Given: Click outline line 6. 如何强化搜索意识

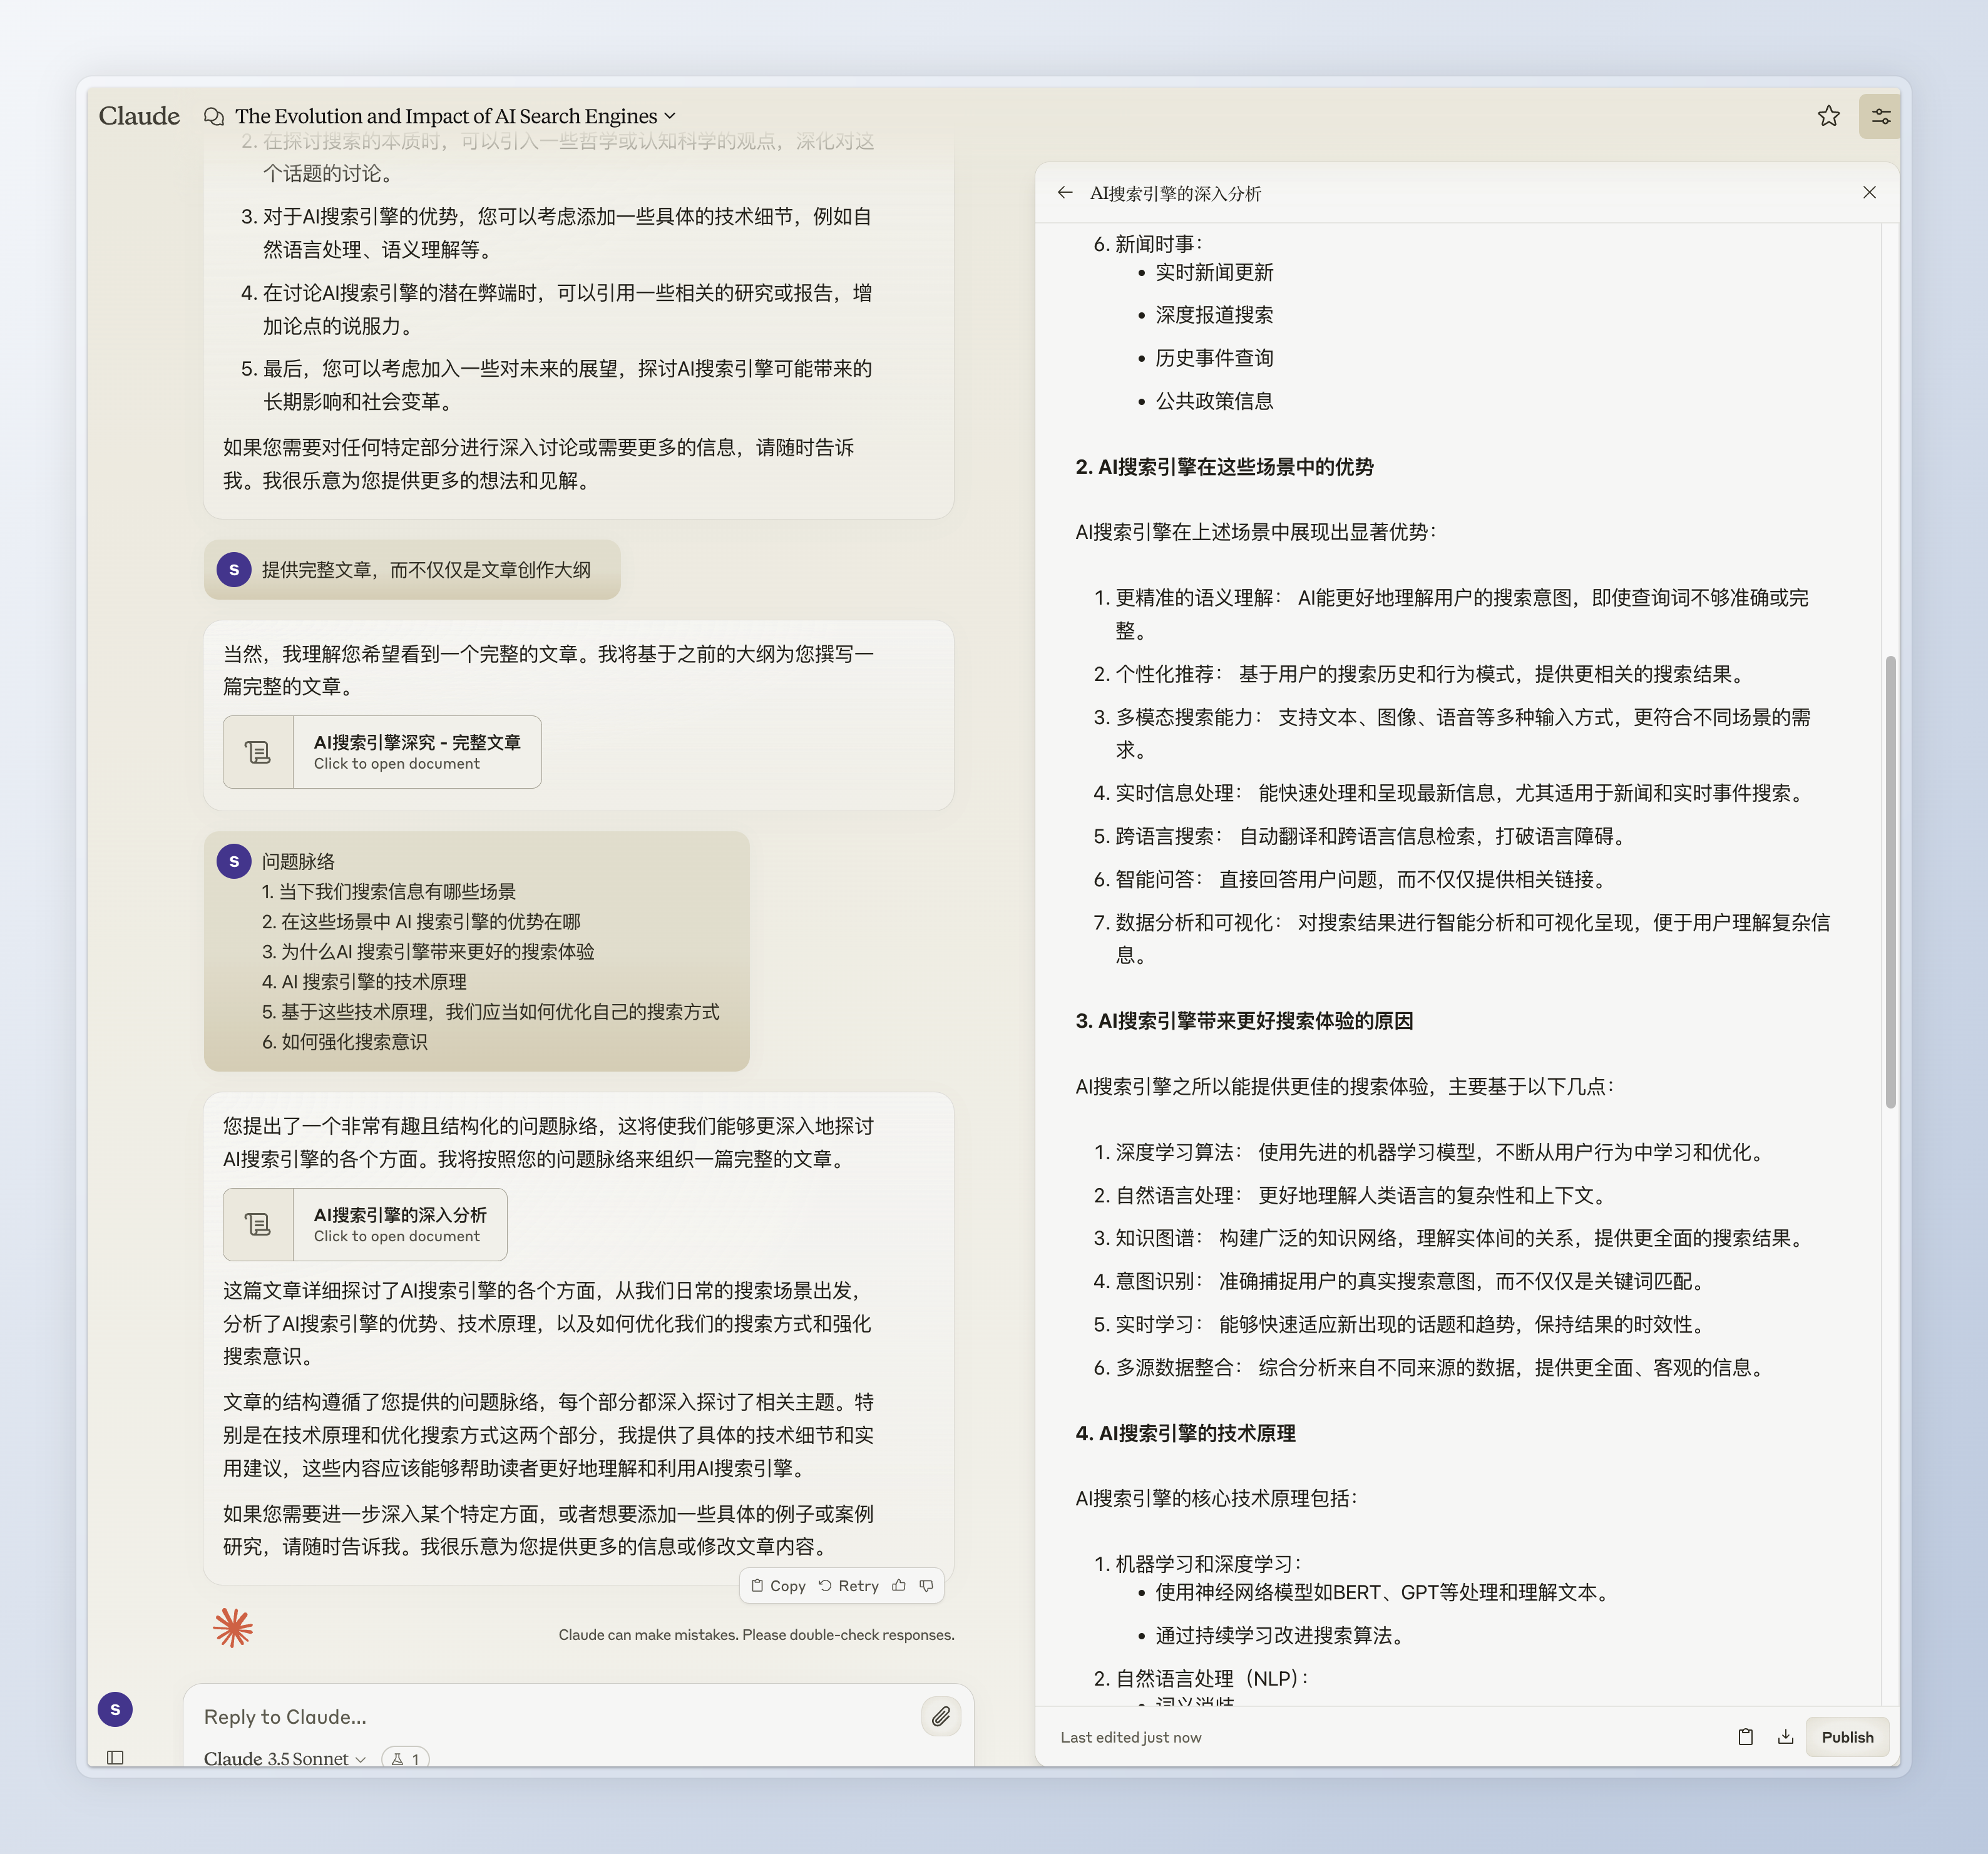Looking at the screenshot, I should 344,1042.
